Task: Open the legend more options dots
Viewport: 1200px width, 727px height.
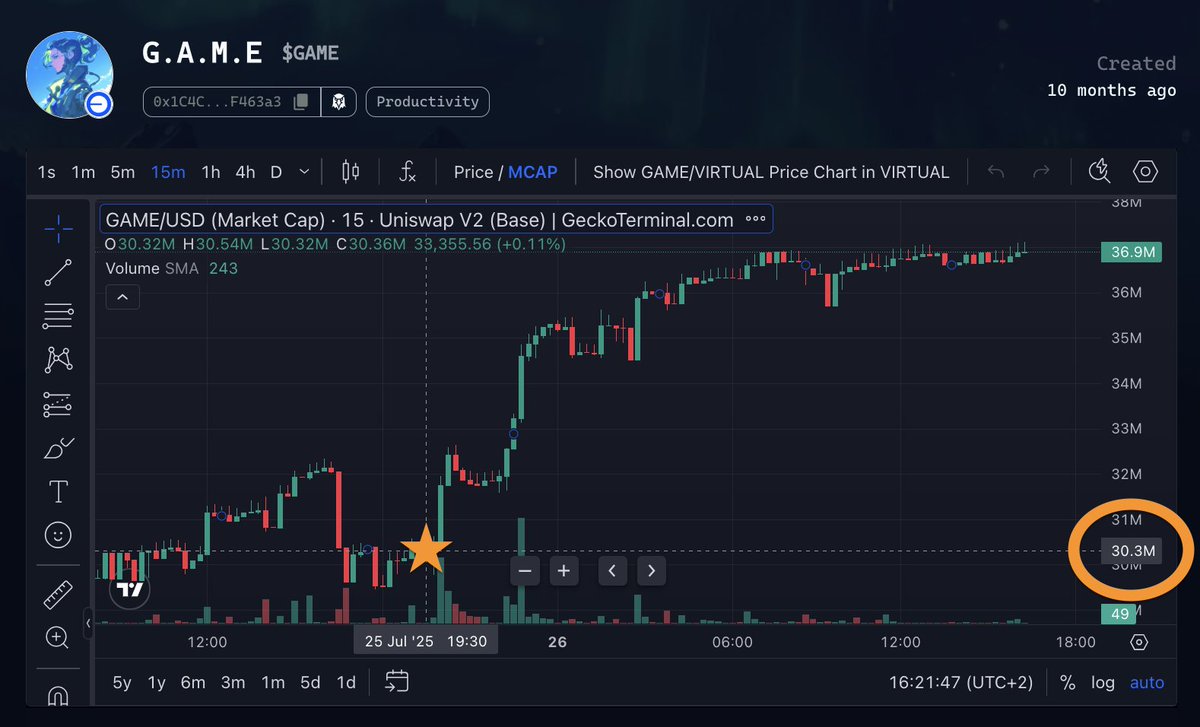Action: [755, 220]
